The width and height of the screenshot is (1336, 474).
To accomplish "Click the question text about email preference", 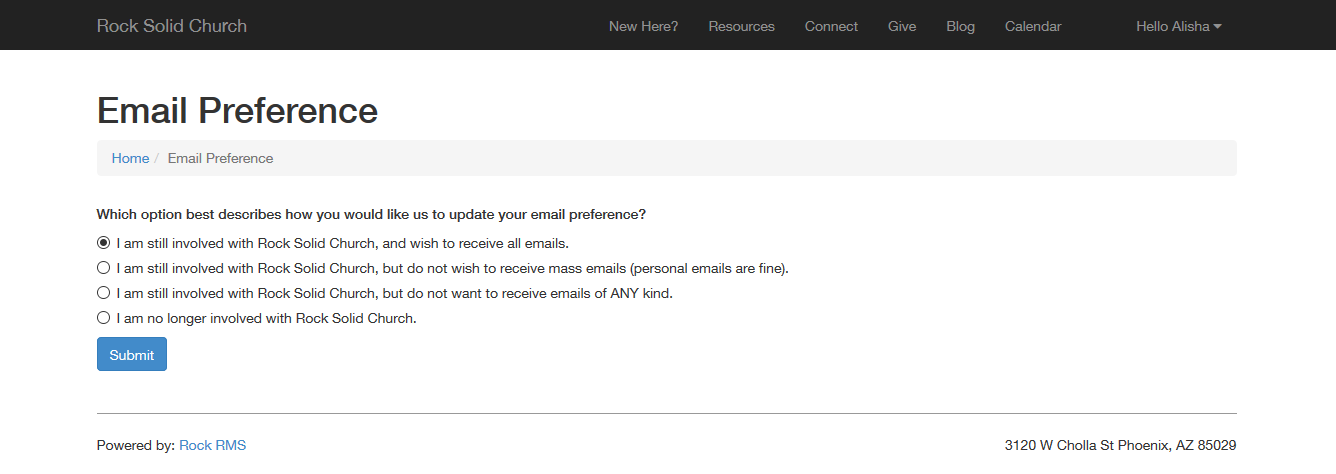I will pyautogui.click(x=371, y=214).
